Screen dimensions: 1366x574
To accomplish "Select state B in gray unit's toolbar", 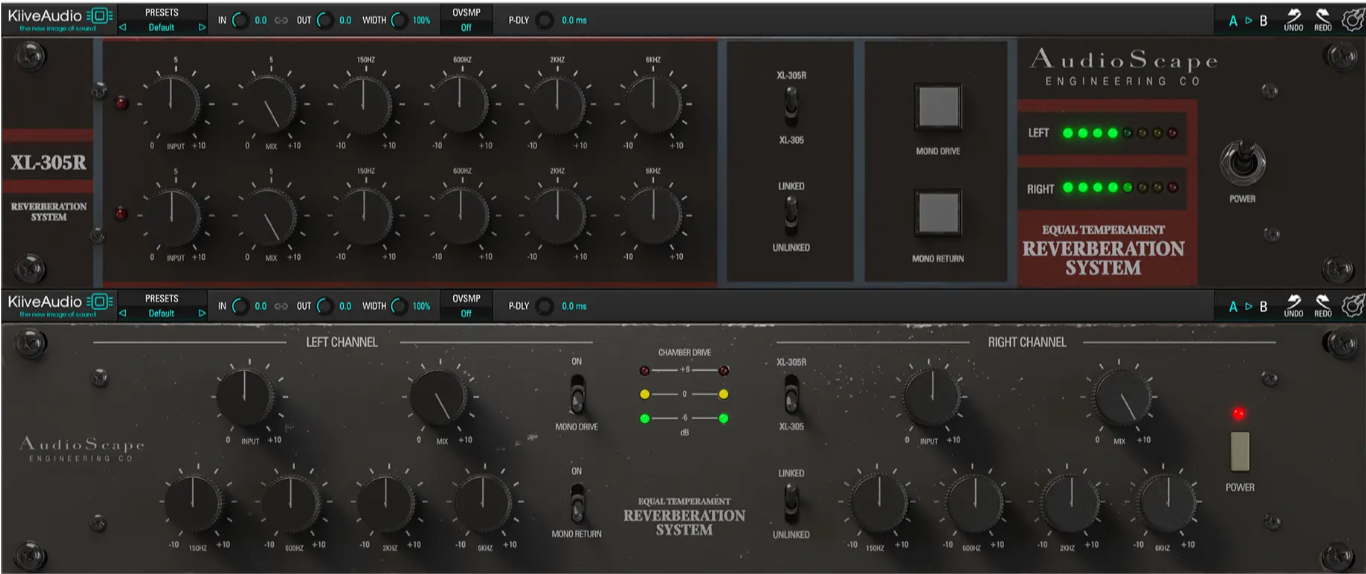I will [1263, 306].
